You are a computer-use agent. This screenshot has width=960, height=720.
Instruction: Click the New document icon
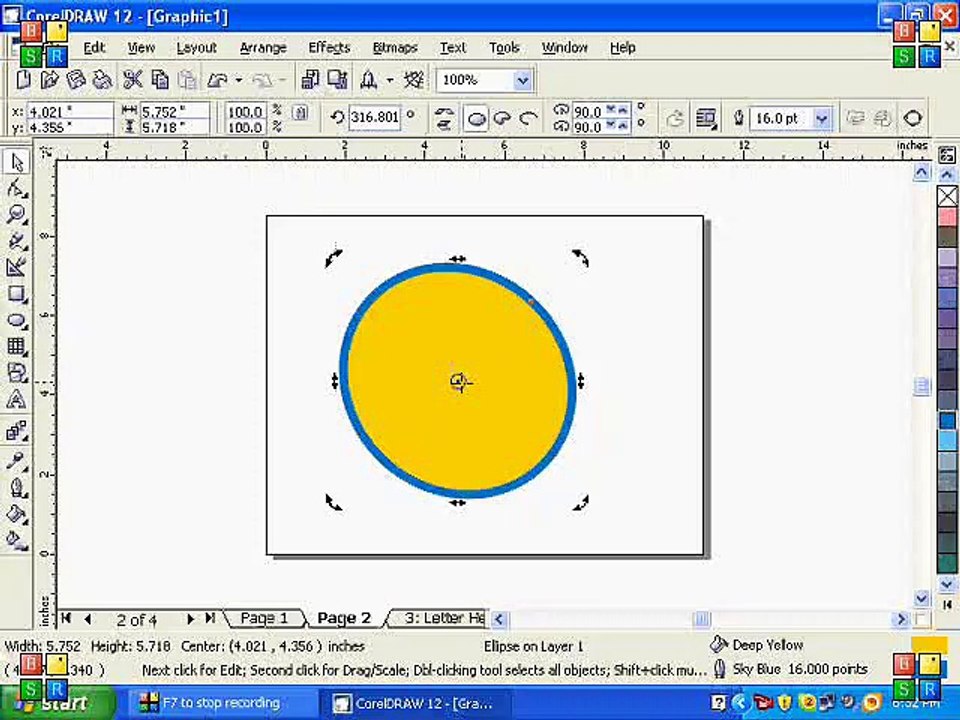(23, 80)
